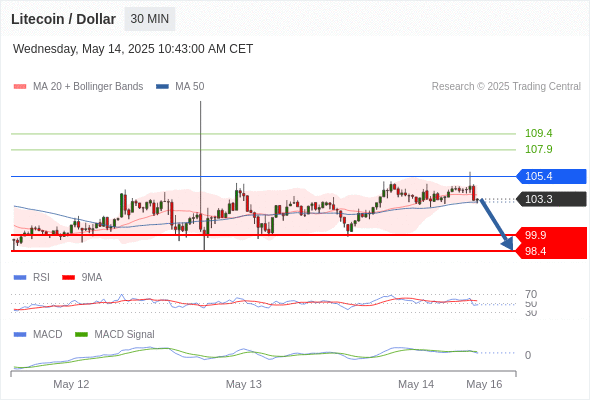Click the MACD Signal green legend marker
This screenshot has width=590, height=400.
81,335
